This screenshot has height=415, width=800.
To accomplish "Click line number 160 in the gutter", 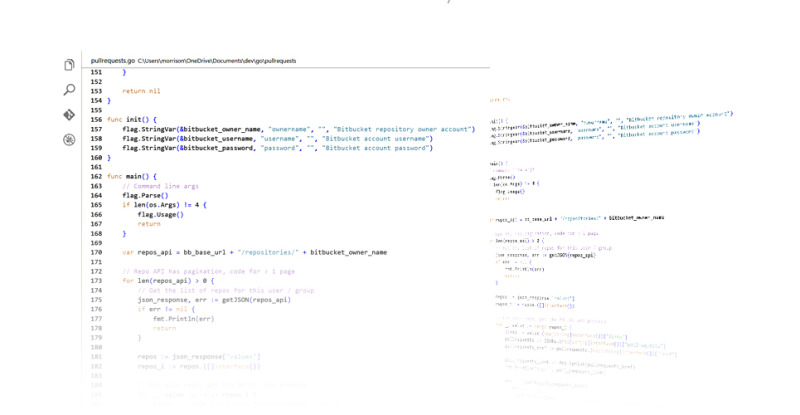I will [x=96, y=158].
